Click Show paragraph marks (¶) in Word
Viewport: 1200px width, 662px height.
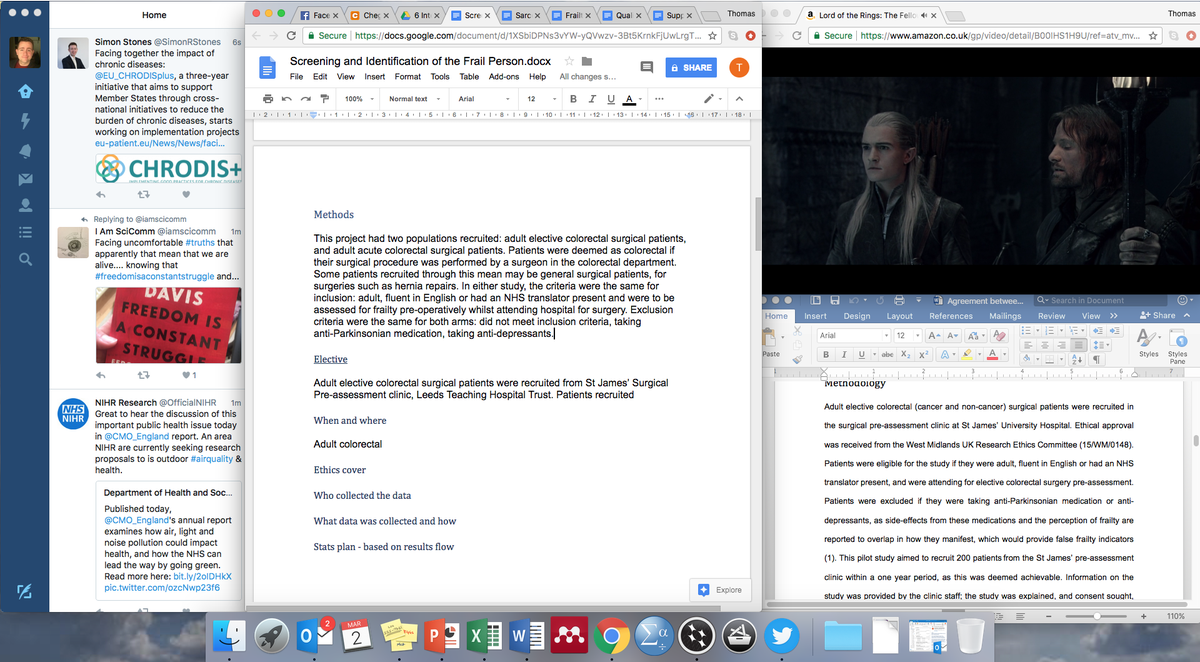1096,359
